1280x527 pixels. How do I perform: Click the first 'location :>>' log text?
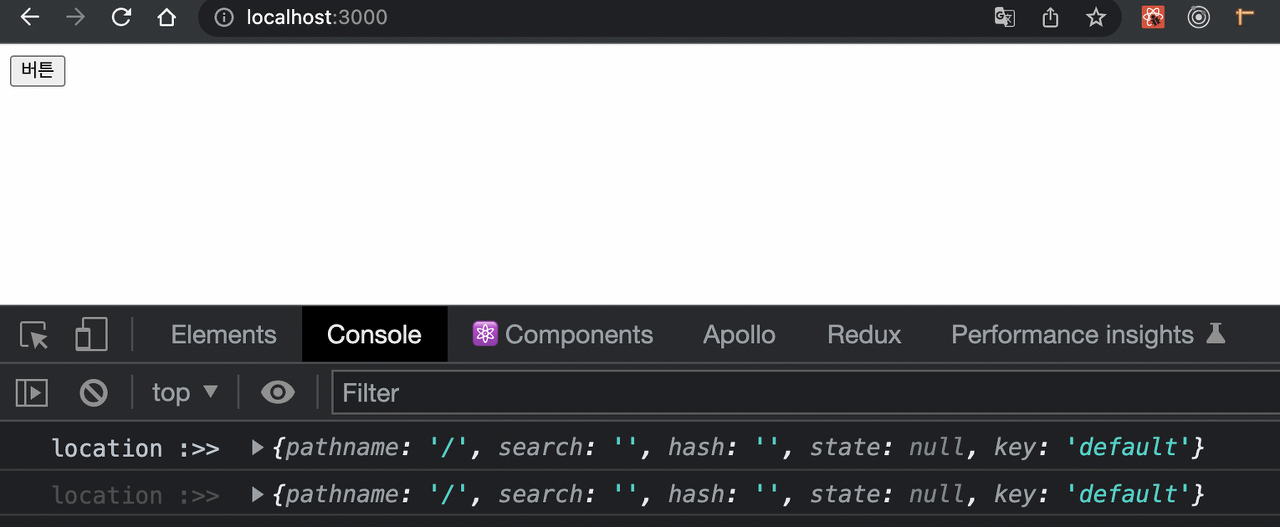point(136,448)
